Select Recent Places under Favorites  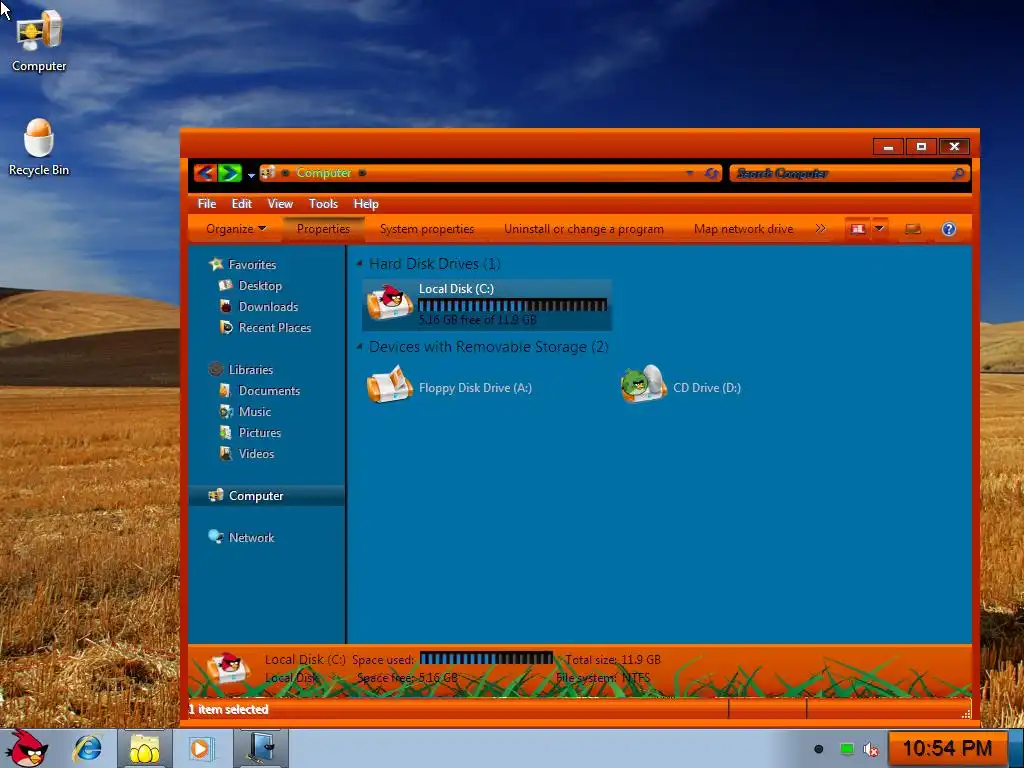[x=274, y=327]
